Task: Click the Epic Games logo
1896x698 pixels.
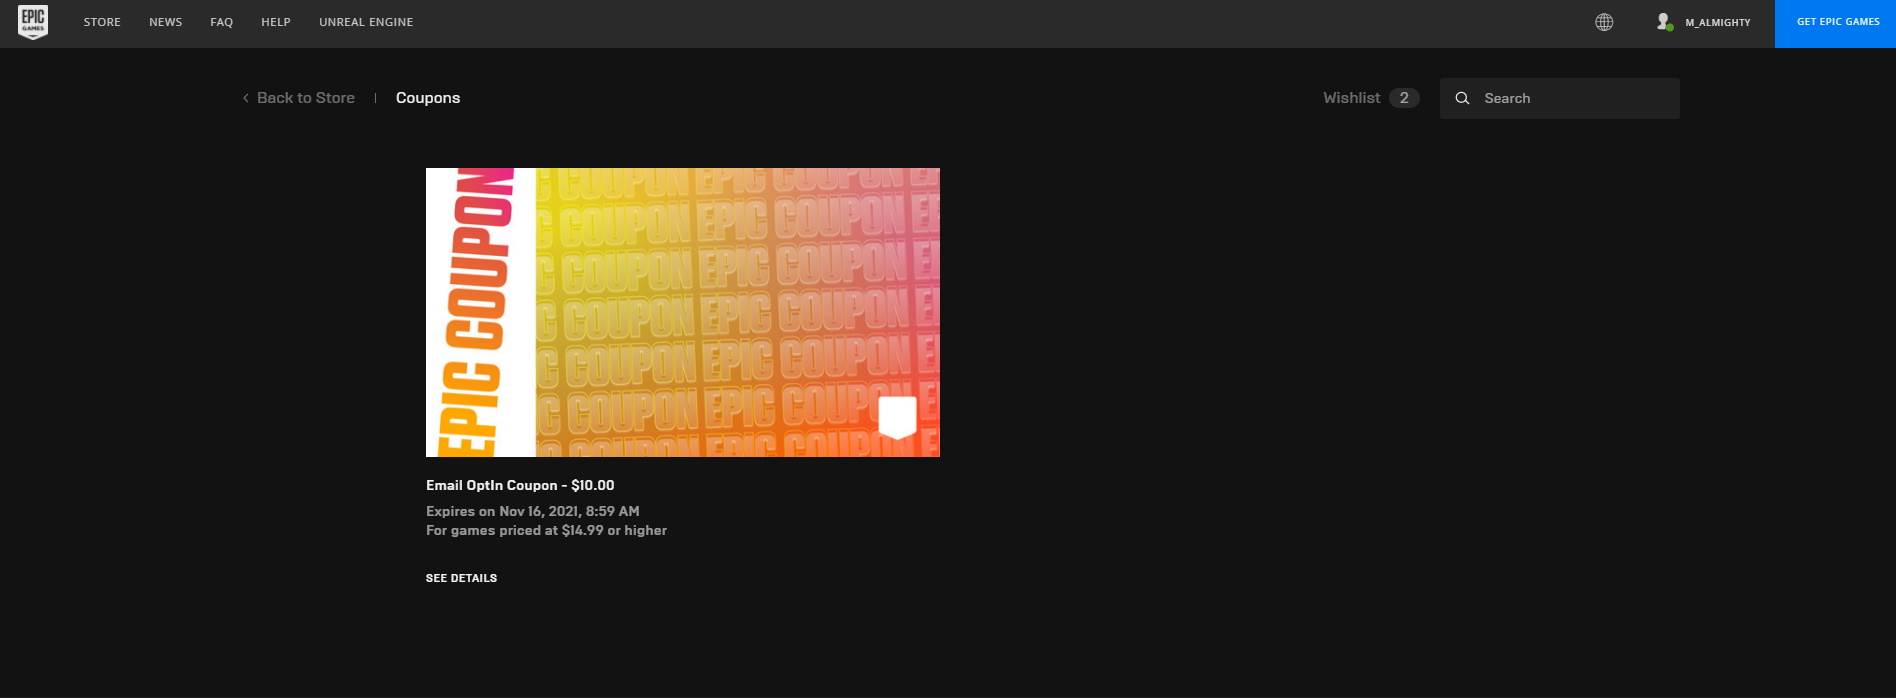Action: (x=33, y=22)
